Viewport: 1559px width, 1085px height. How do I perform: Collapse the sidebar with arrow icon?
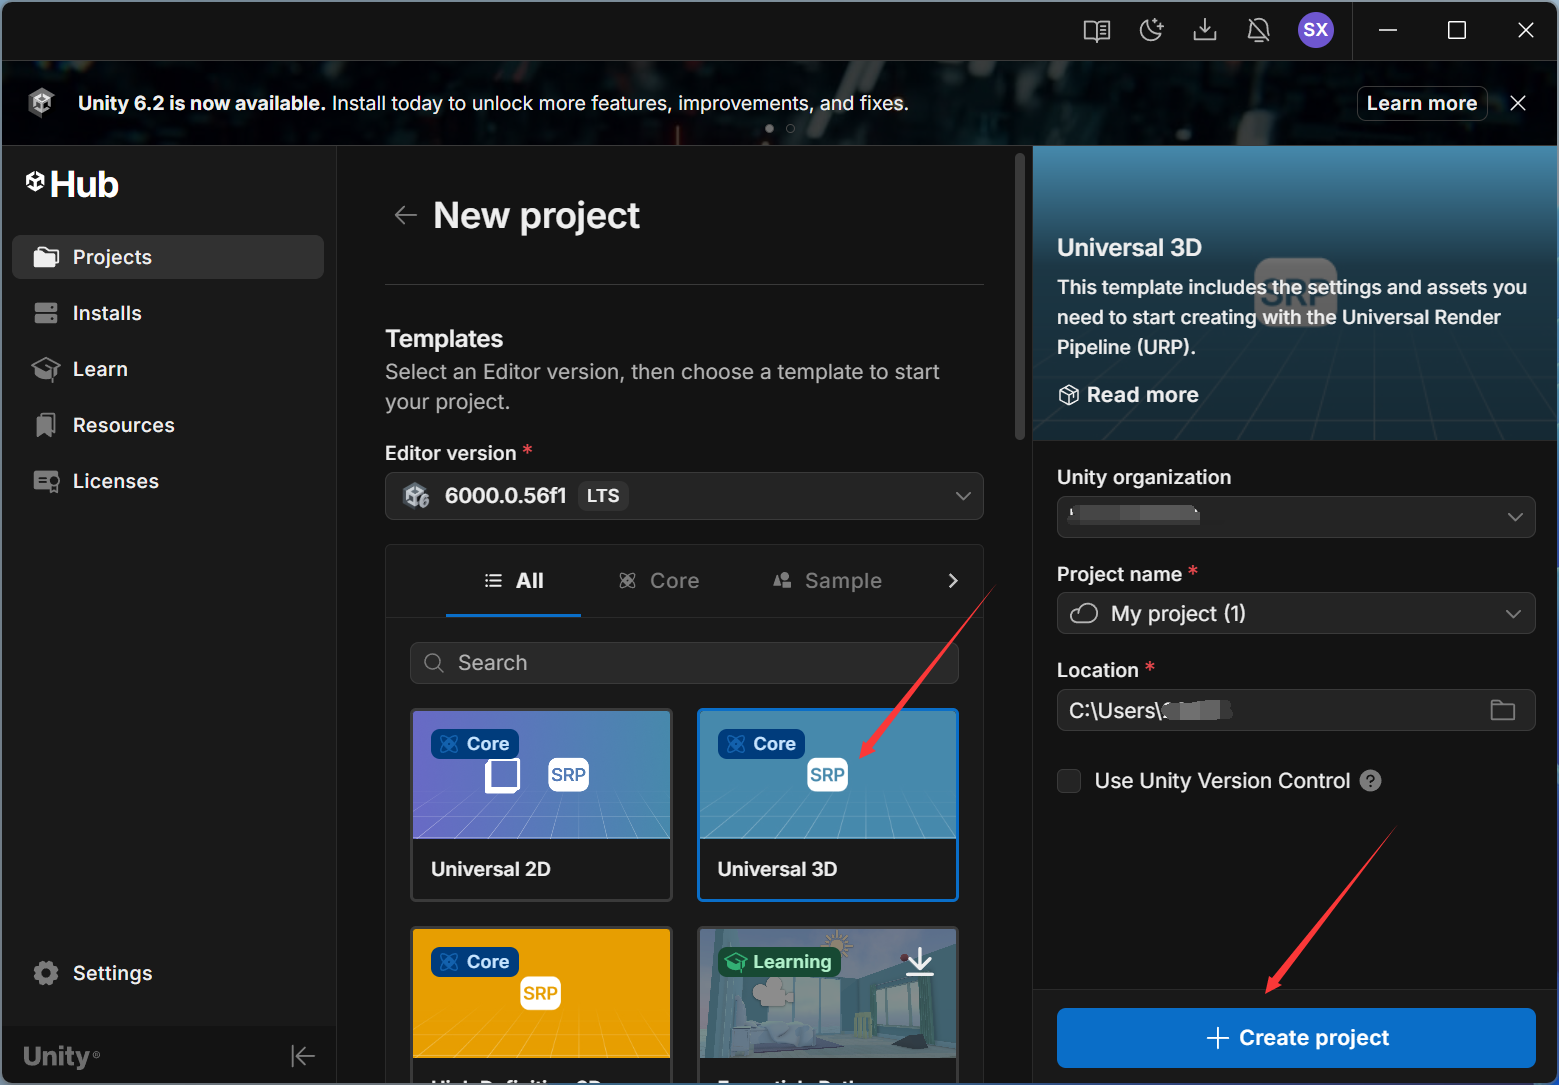point(303,1056)
